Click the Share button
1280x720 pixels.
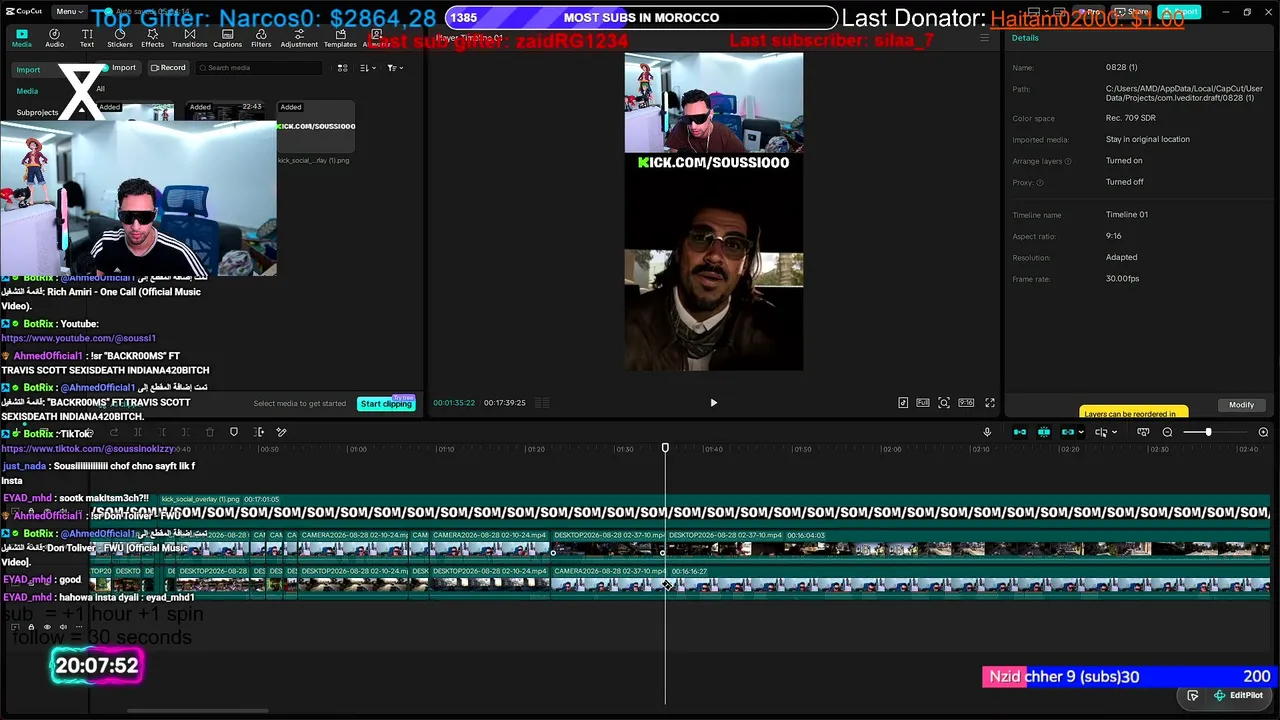point(1133,12)
